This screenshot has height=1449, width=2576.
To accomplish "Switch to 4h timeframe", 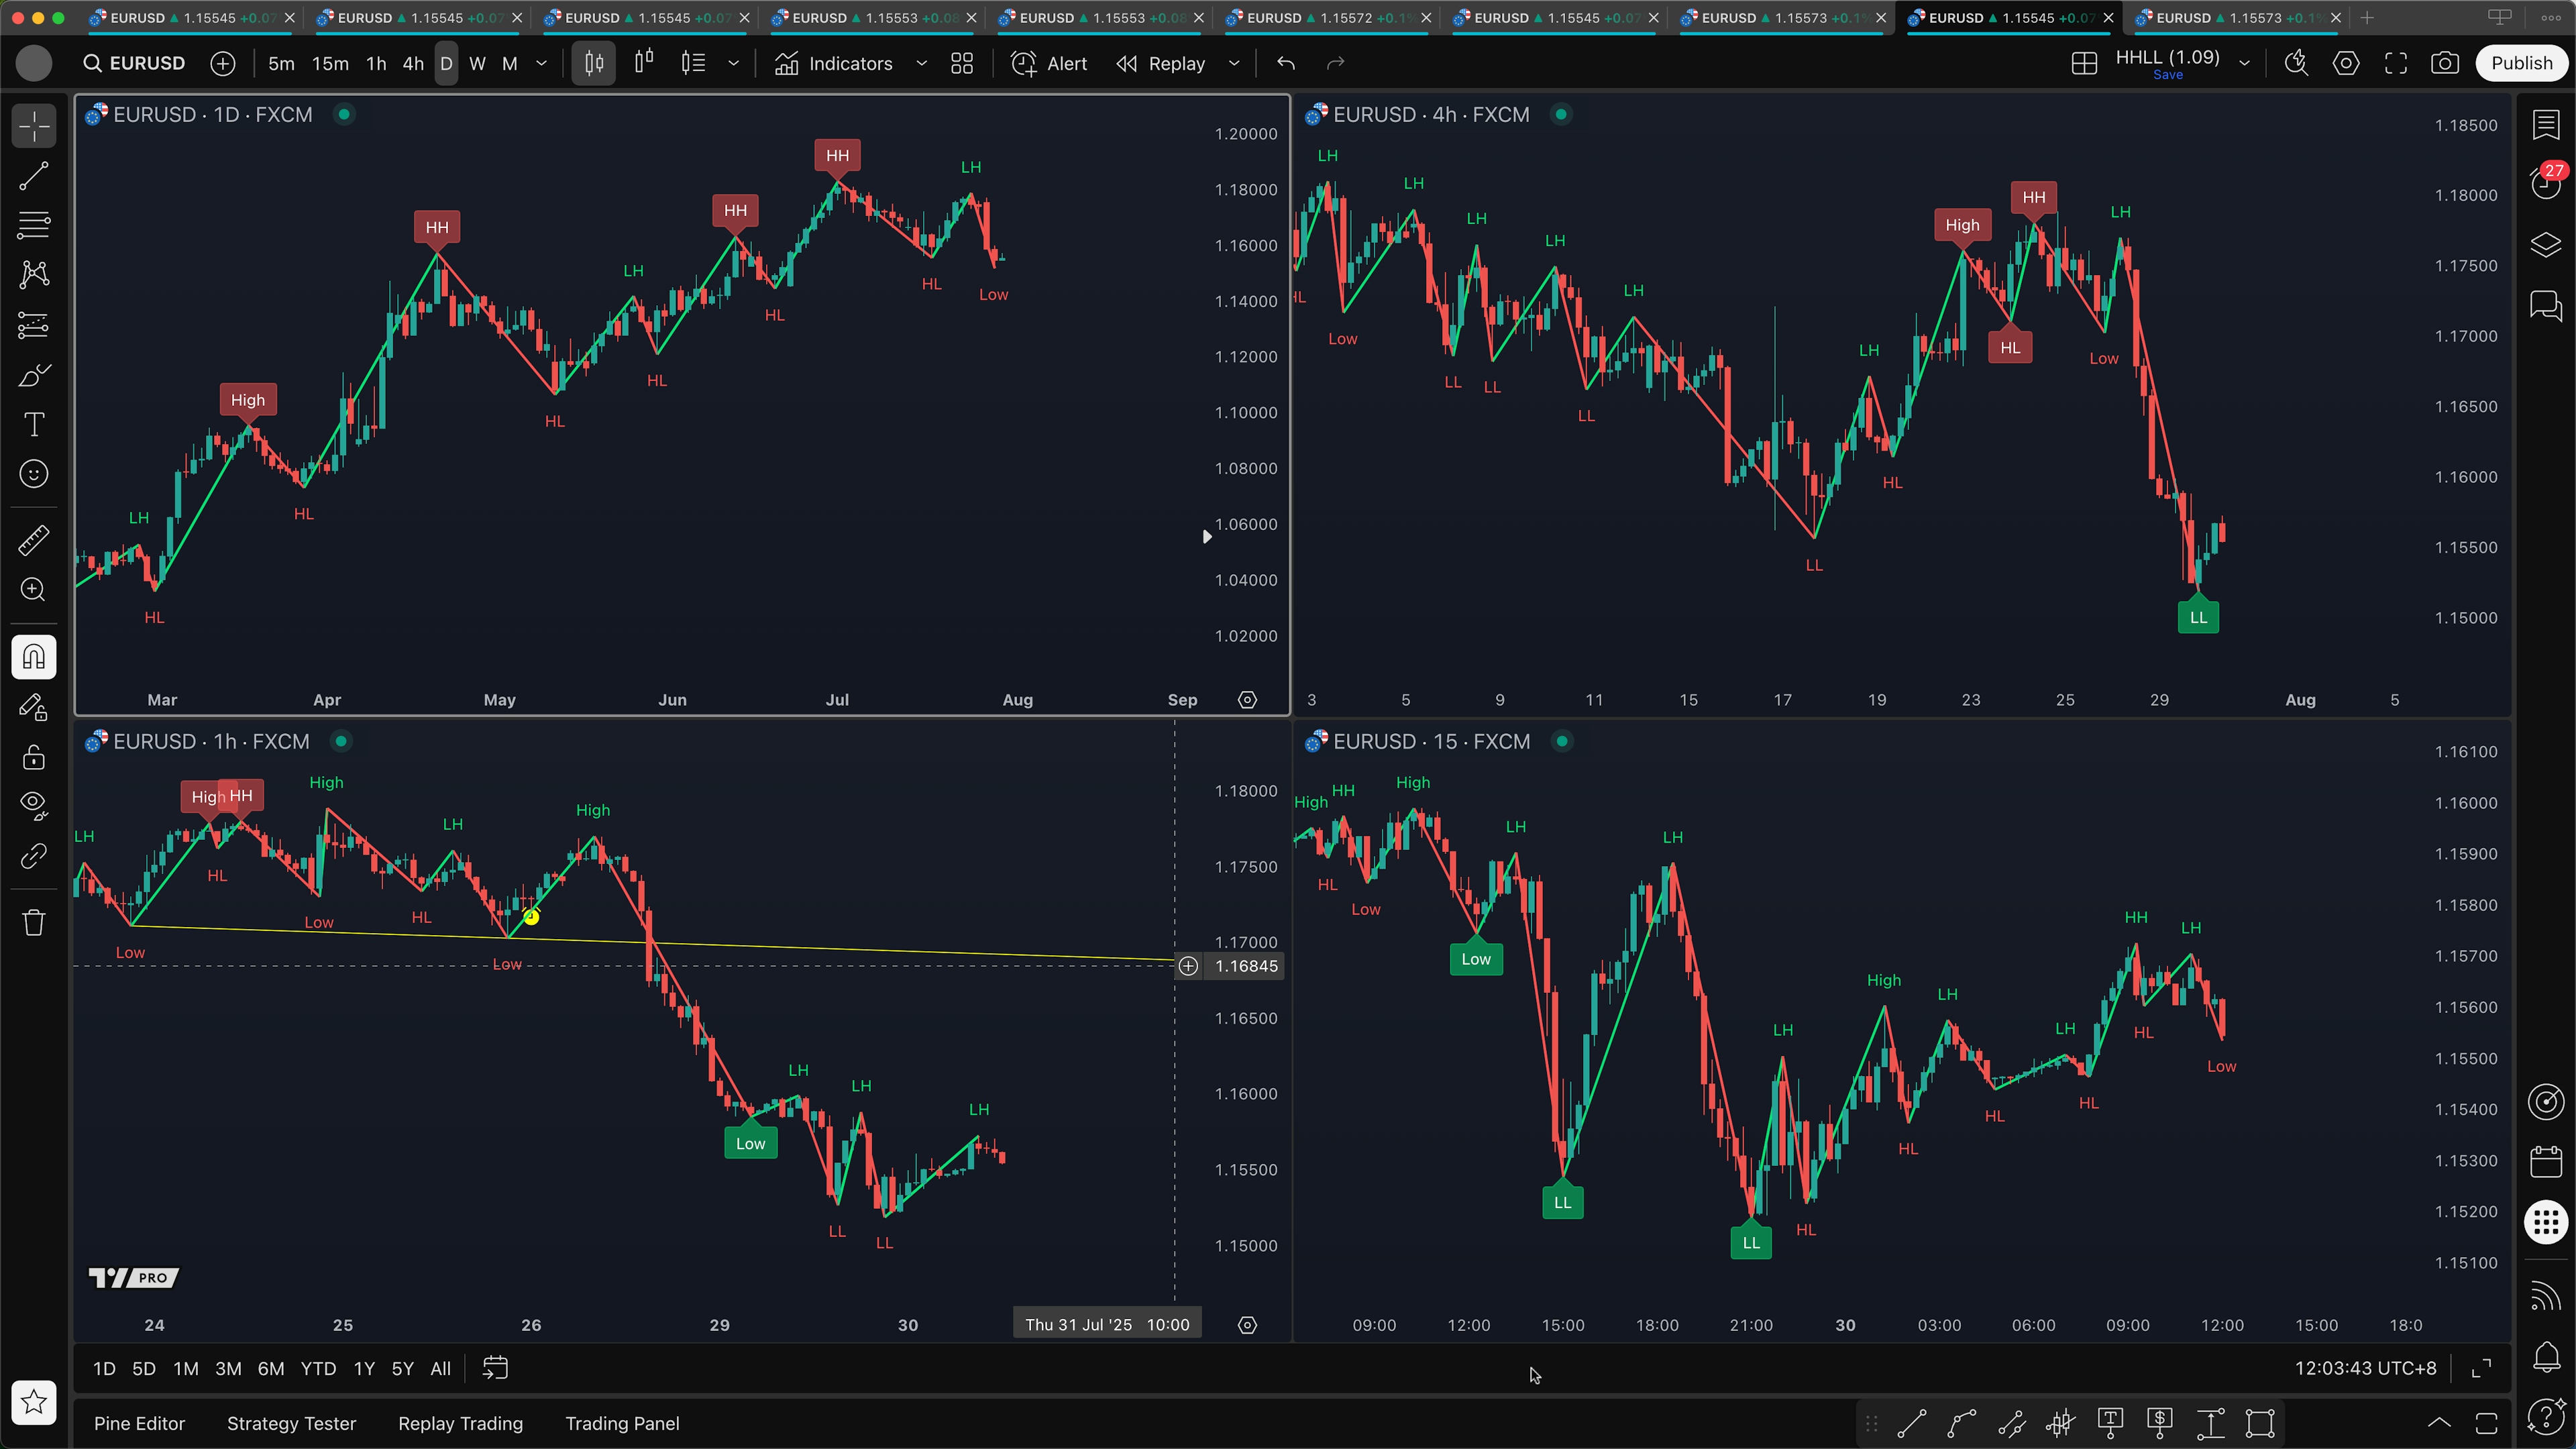I will pos(413,63).
